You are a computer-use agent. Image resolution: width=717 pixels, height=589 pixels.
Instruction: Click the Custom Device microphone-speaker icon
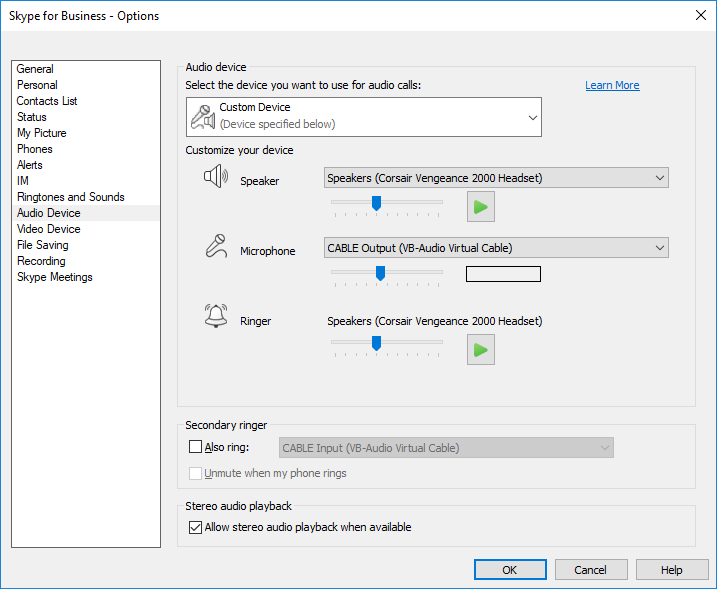point(203,117)
